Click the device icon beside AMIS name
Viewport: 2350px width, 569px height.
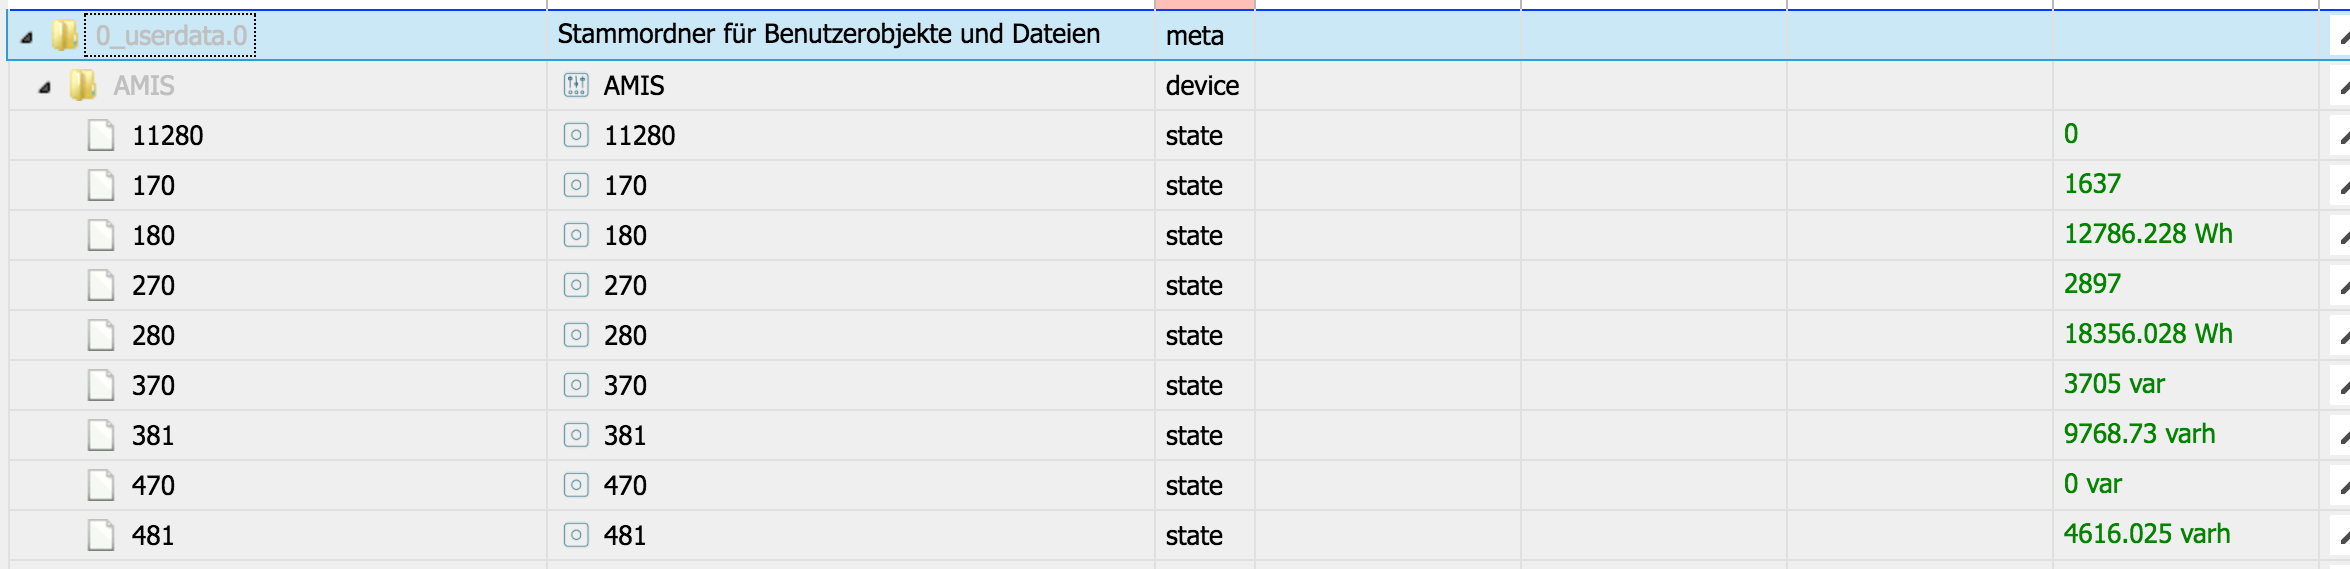point(576,86)
